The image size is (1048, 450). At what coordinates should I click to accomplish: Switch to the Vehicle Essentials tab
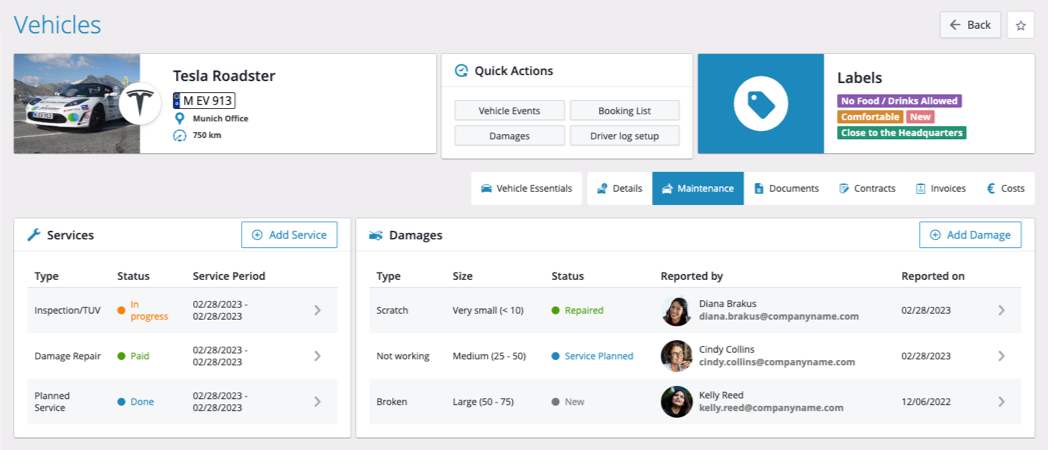point(527,189)
